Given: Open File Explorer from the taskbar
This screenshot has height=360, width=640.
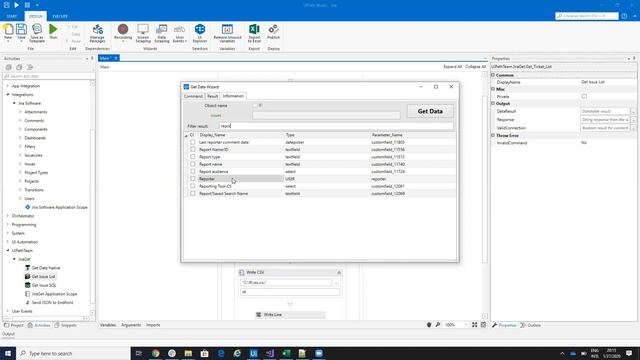Looking at the screenshot, I should click(188, 353).
